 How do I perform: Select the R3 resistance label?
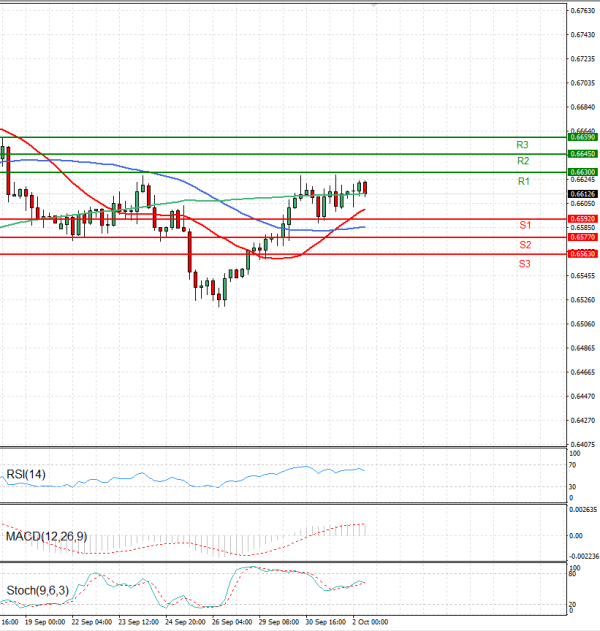pos(523,145)
